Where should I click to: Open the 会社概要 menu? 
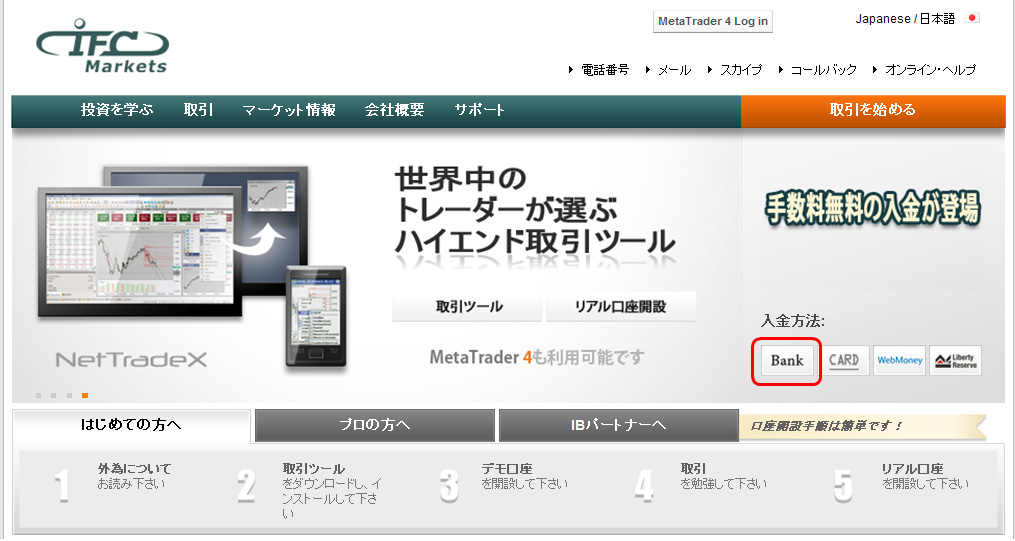[x=394, y=110]
